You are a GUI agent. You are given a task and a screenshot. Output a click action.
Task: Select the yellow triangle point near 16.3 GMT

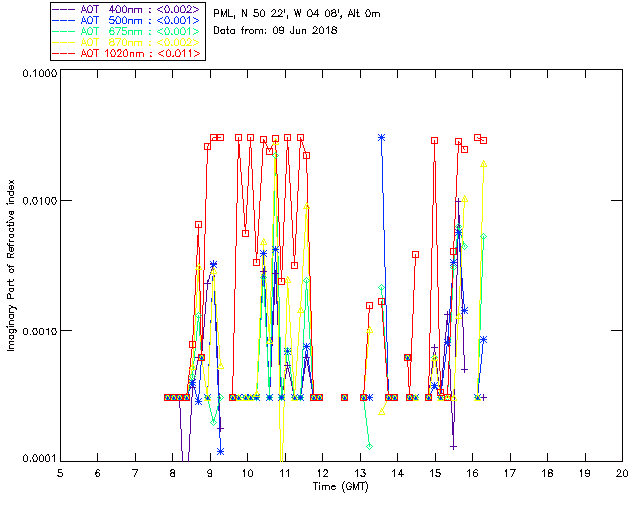coord(484,164)
